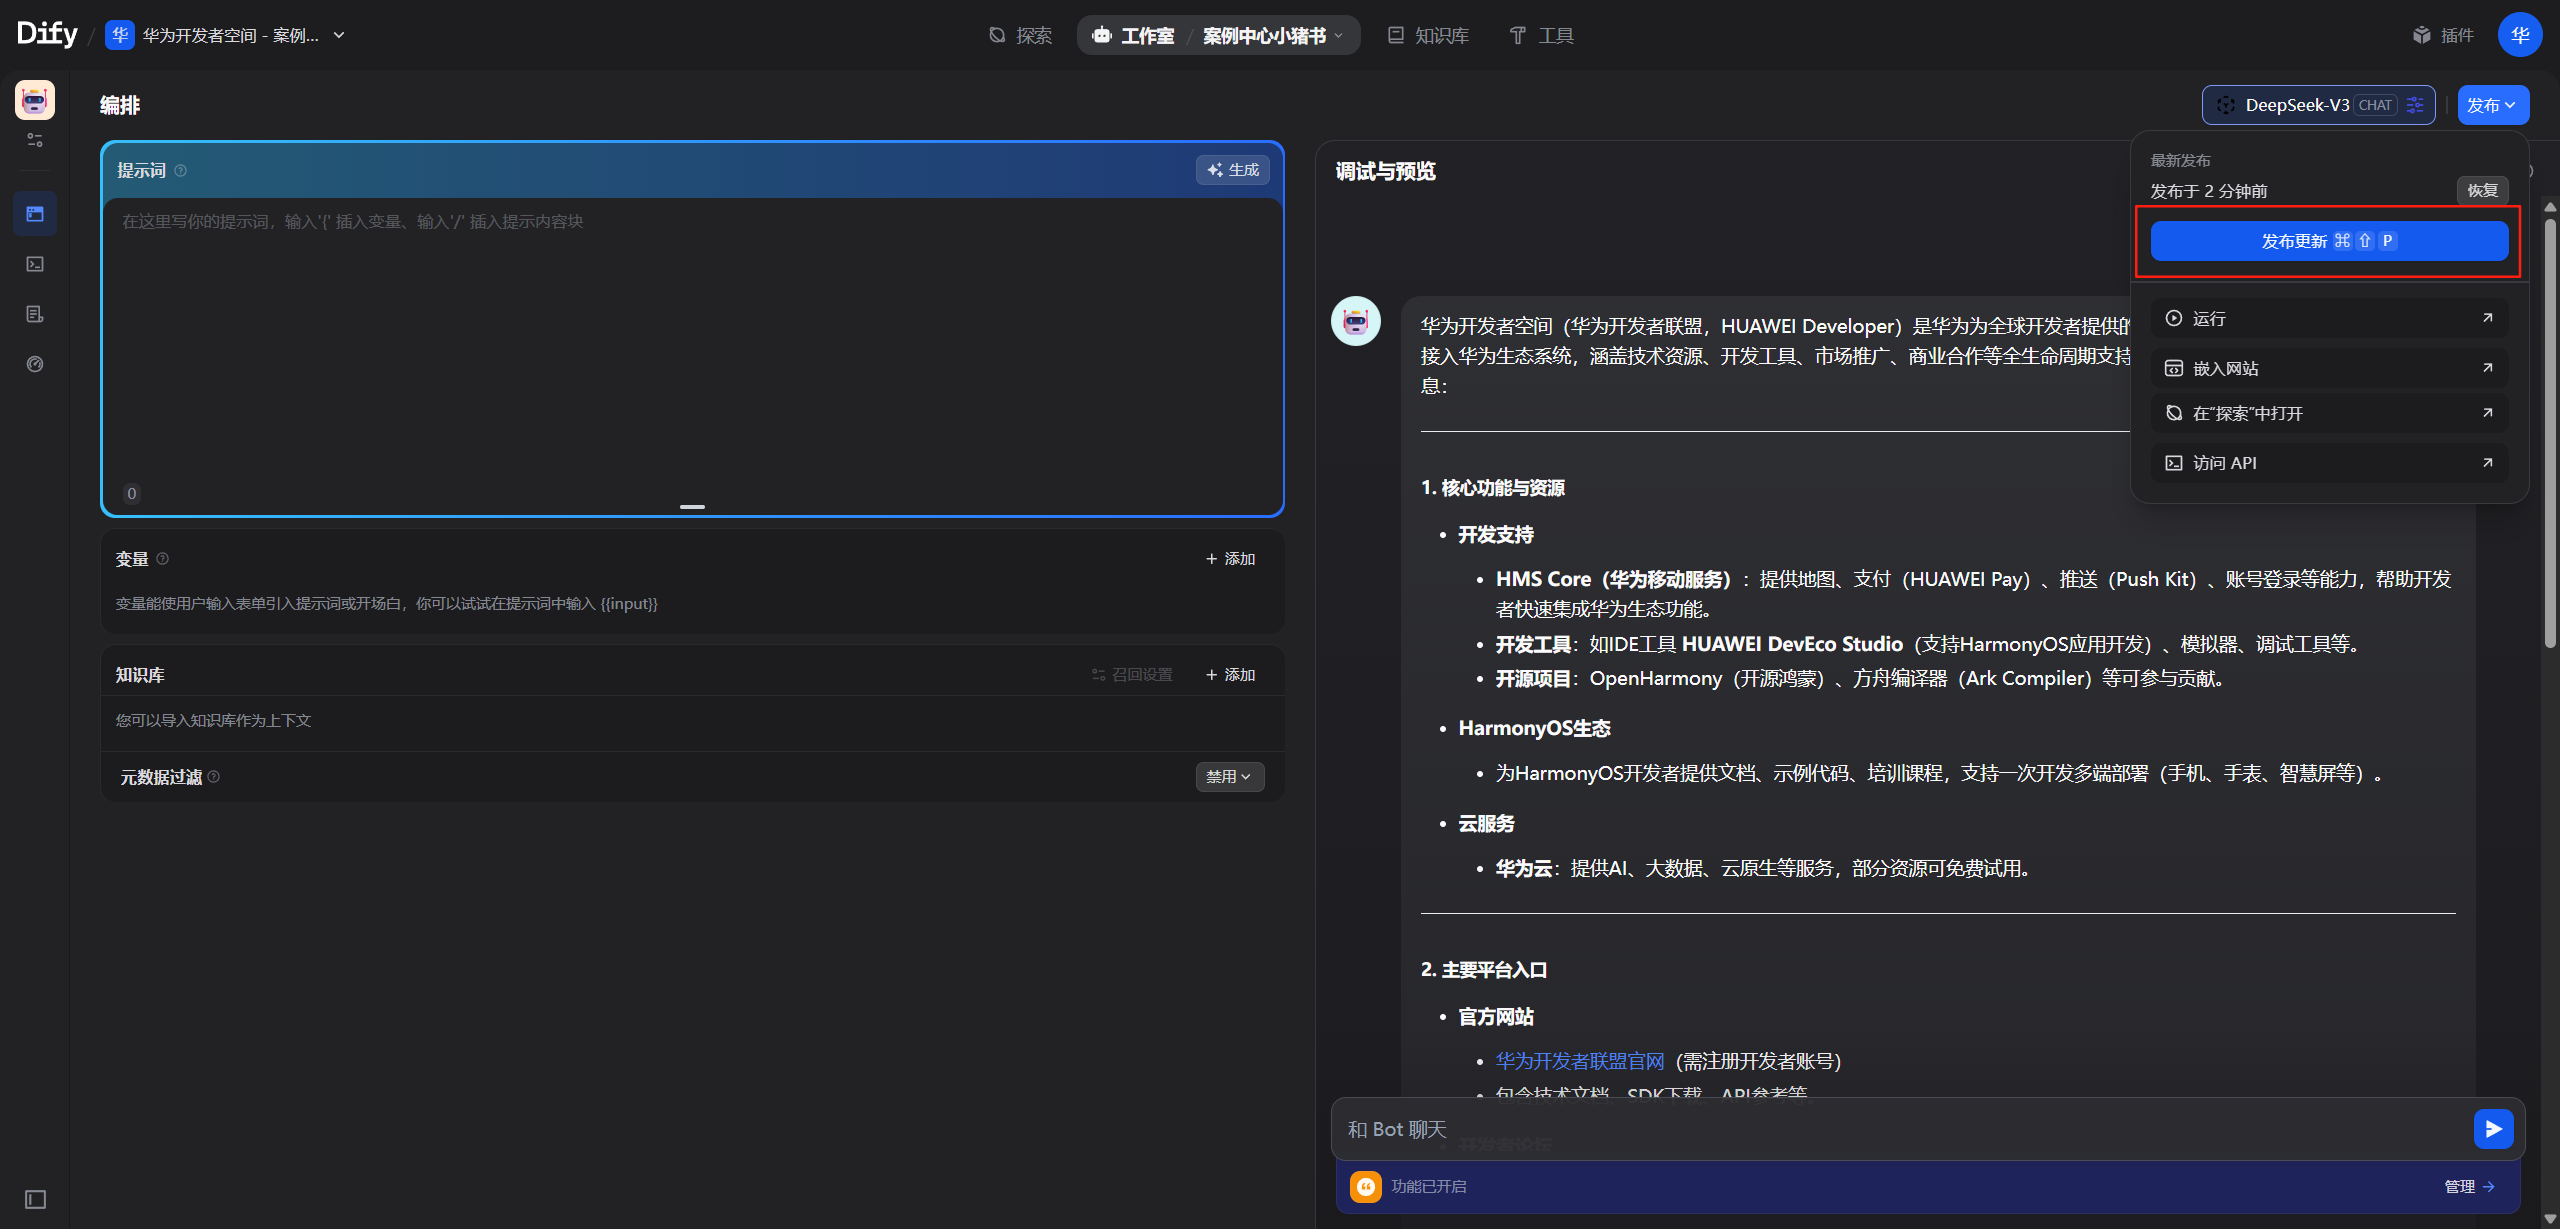This screenshot has width=2560, height=1229.
Task: Click the 云服务 bullet text
Action: tap(1486, 823)
